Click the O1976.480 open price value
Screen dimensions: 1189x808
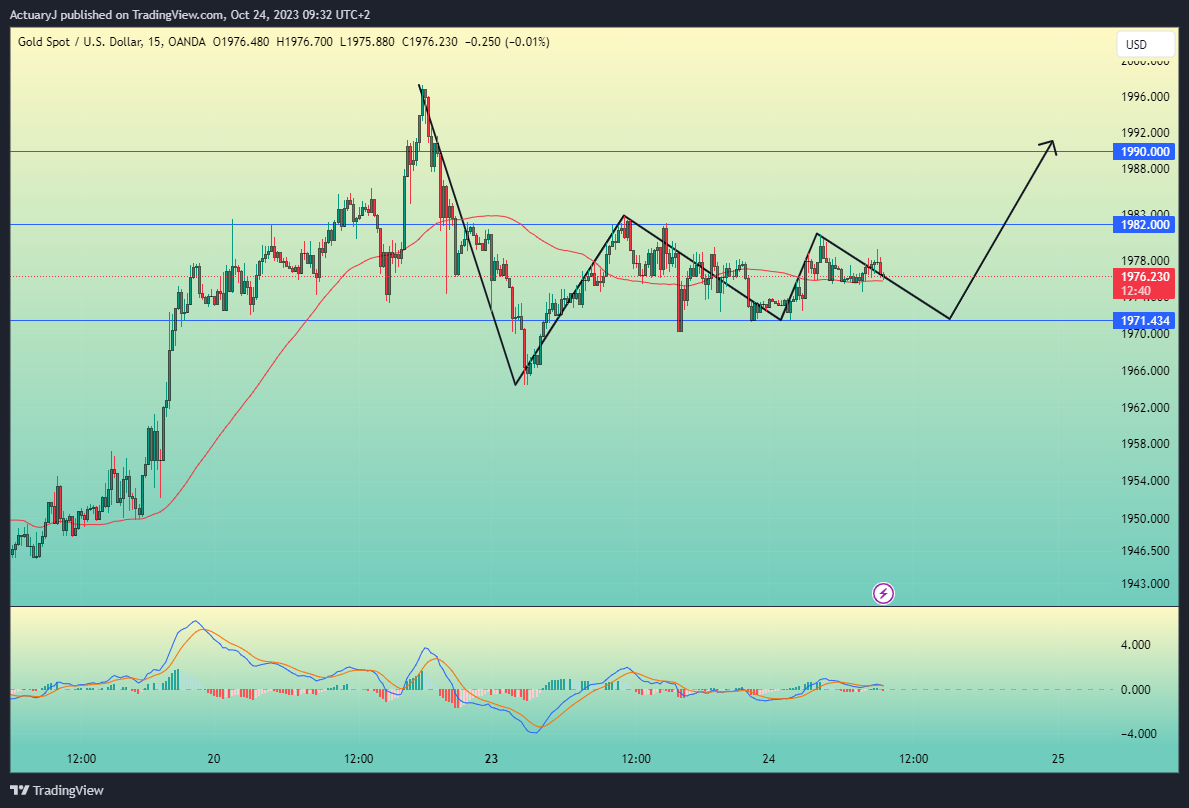(x=241, y=42)
